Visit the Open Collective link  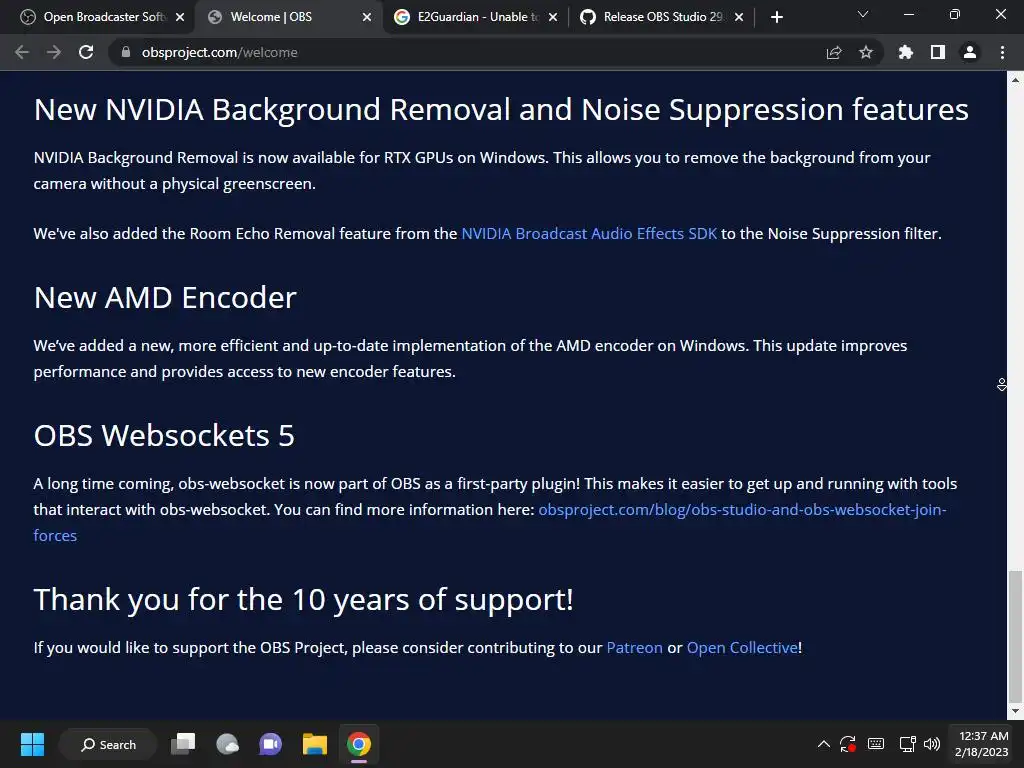[x=742, y=648]
